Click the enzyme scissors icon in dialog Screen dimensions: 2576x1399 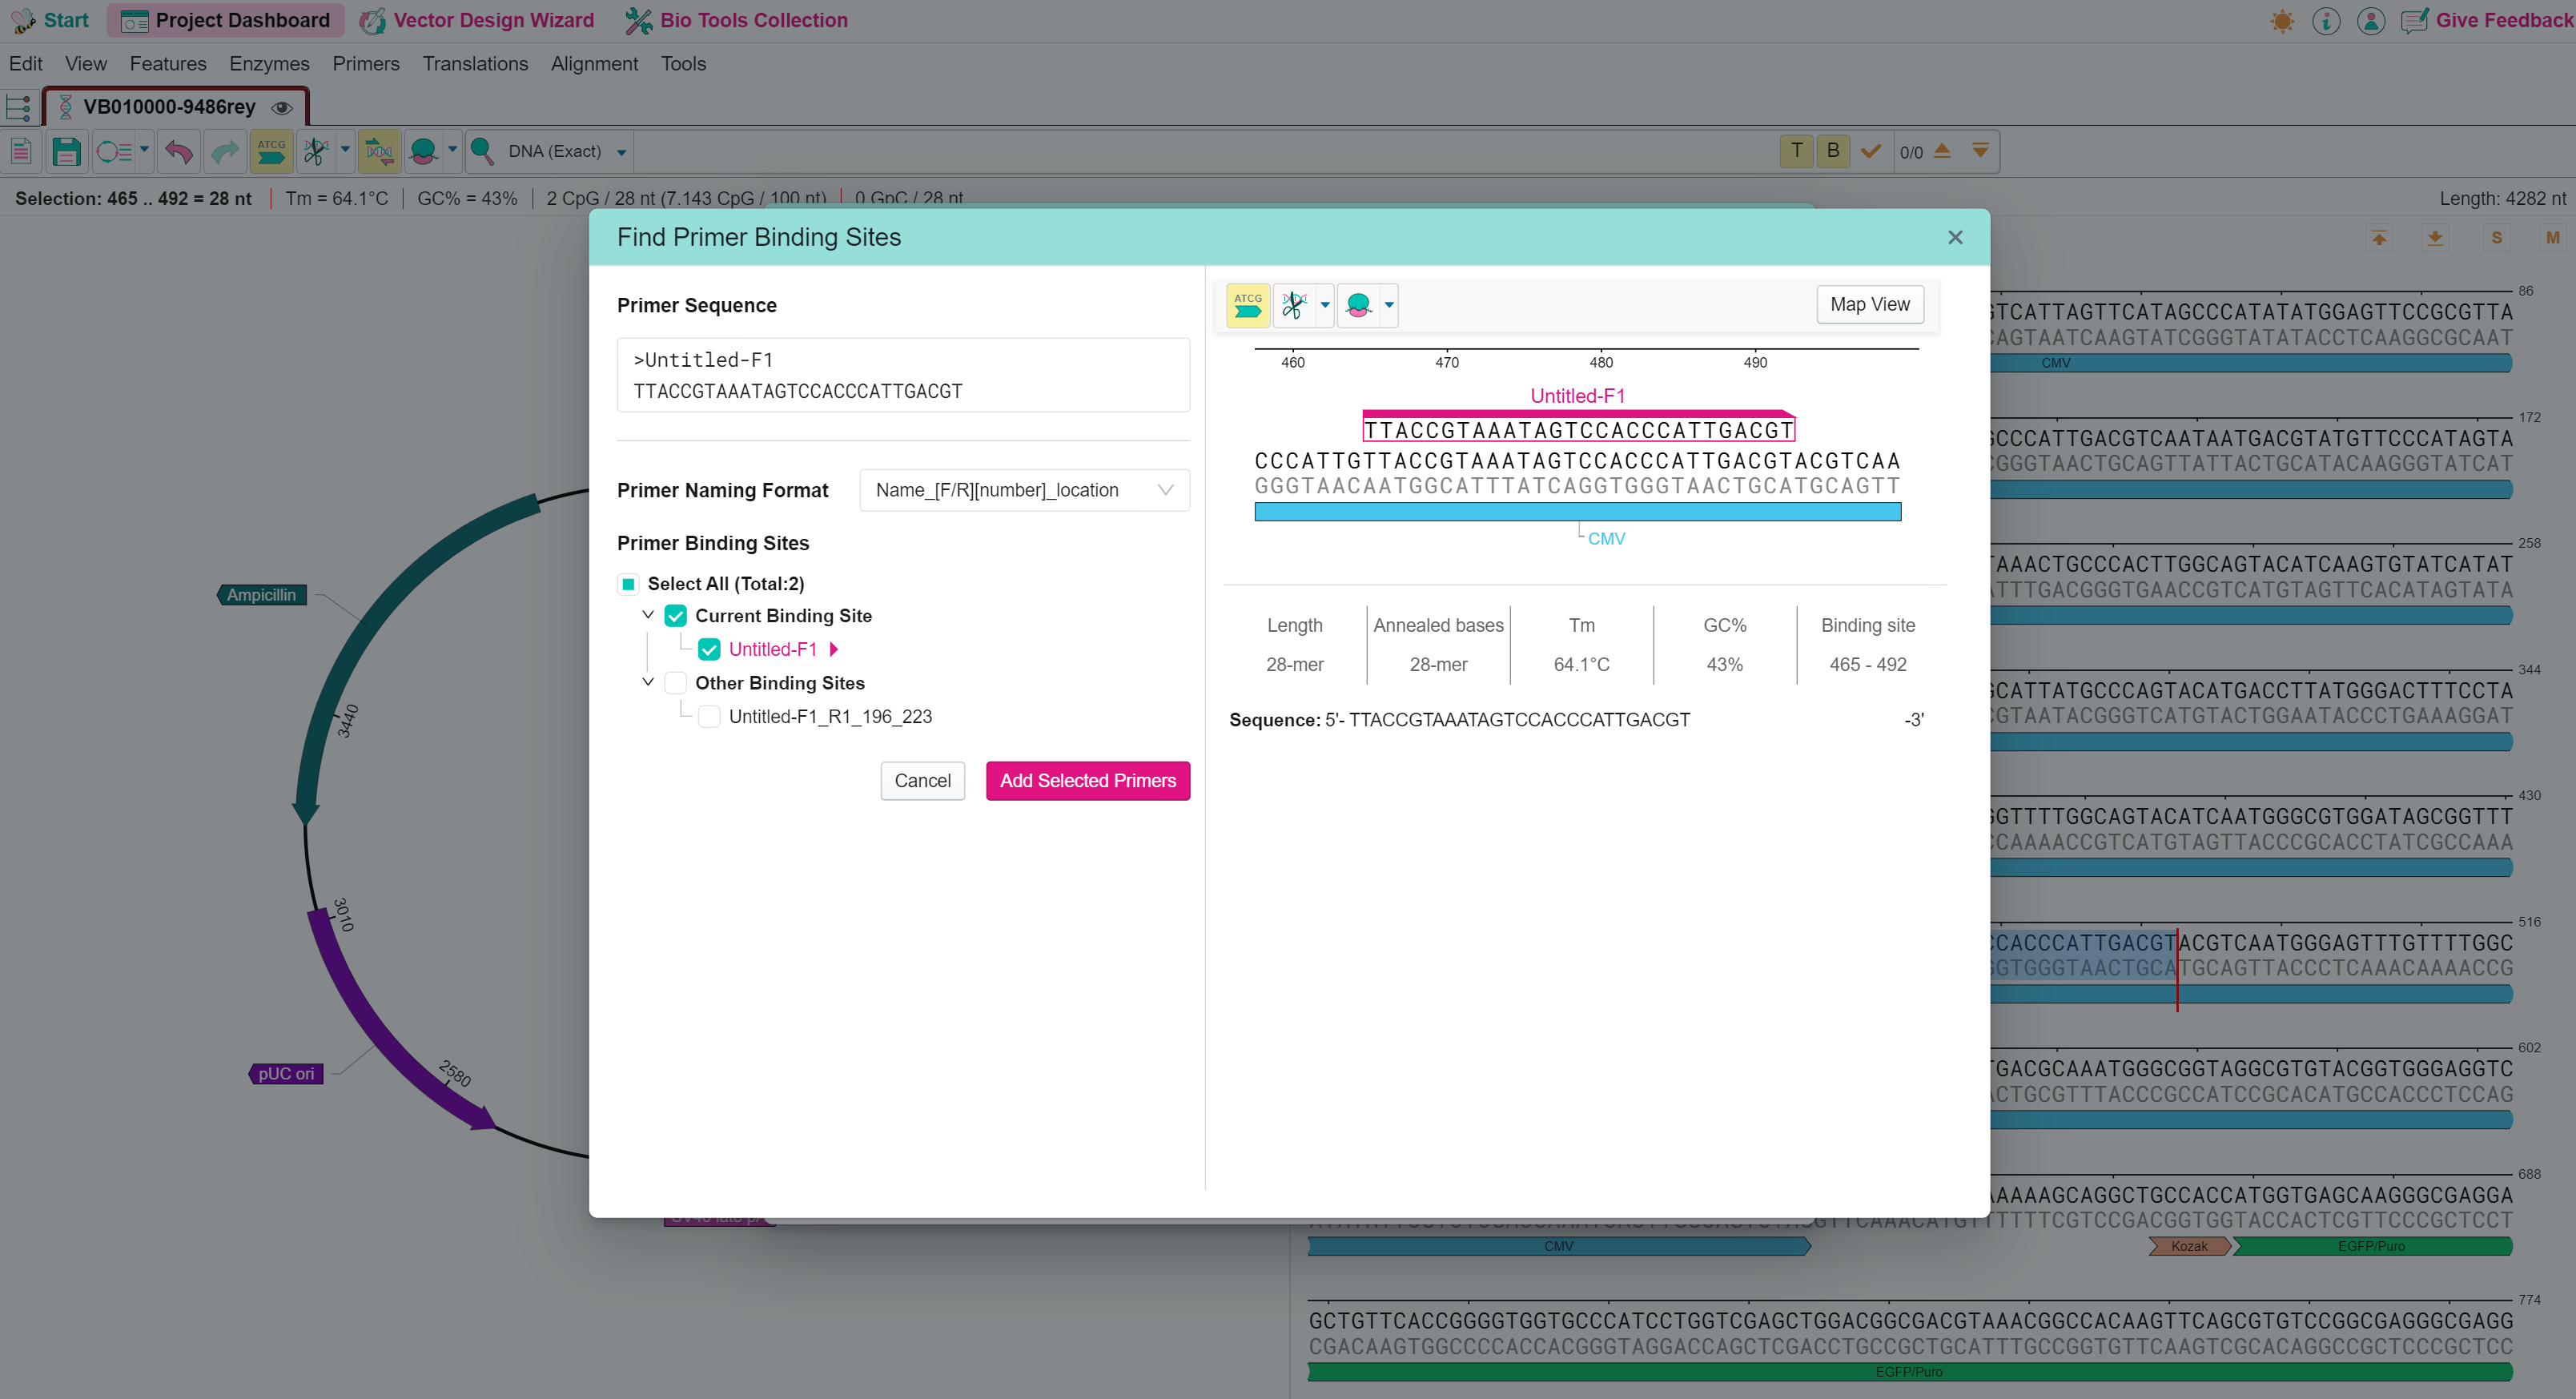pyautogui.click(x=1293, y=305)
